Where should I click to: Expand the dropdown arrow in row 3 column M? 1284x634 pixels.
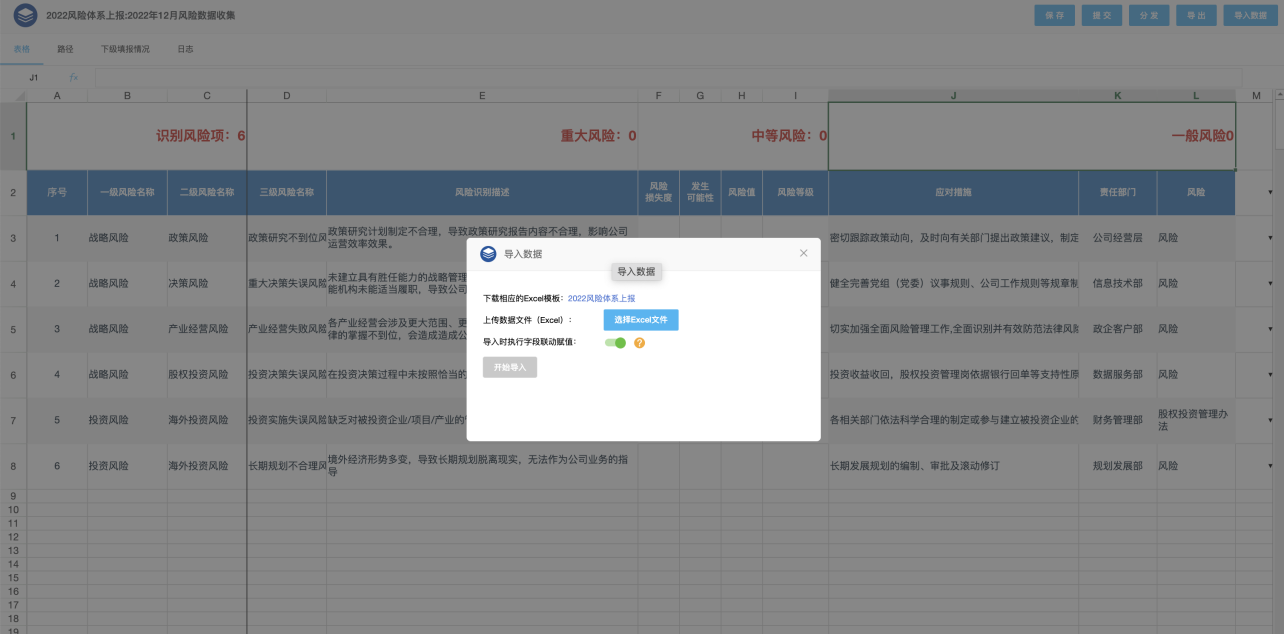(x=1270, y=238)
